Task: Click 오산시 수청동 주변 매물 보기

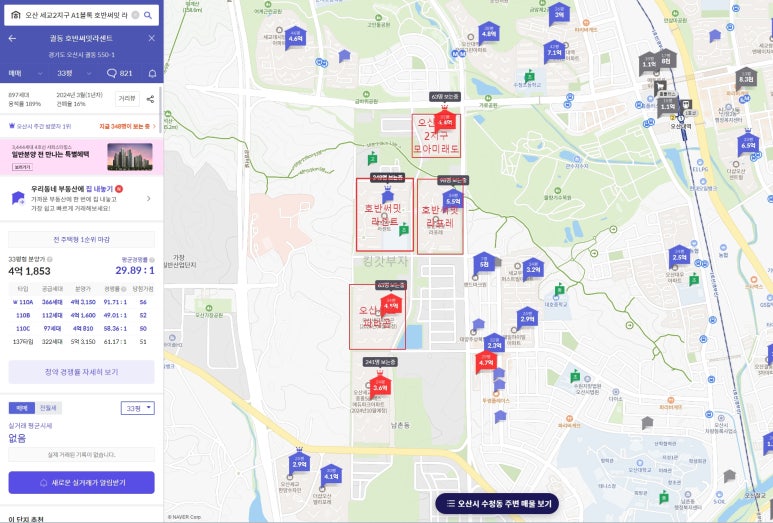Action: [x=497, y=503]
